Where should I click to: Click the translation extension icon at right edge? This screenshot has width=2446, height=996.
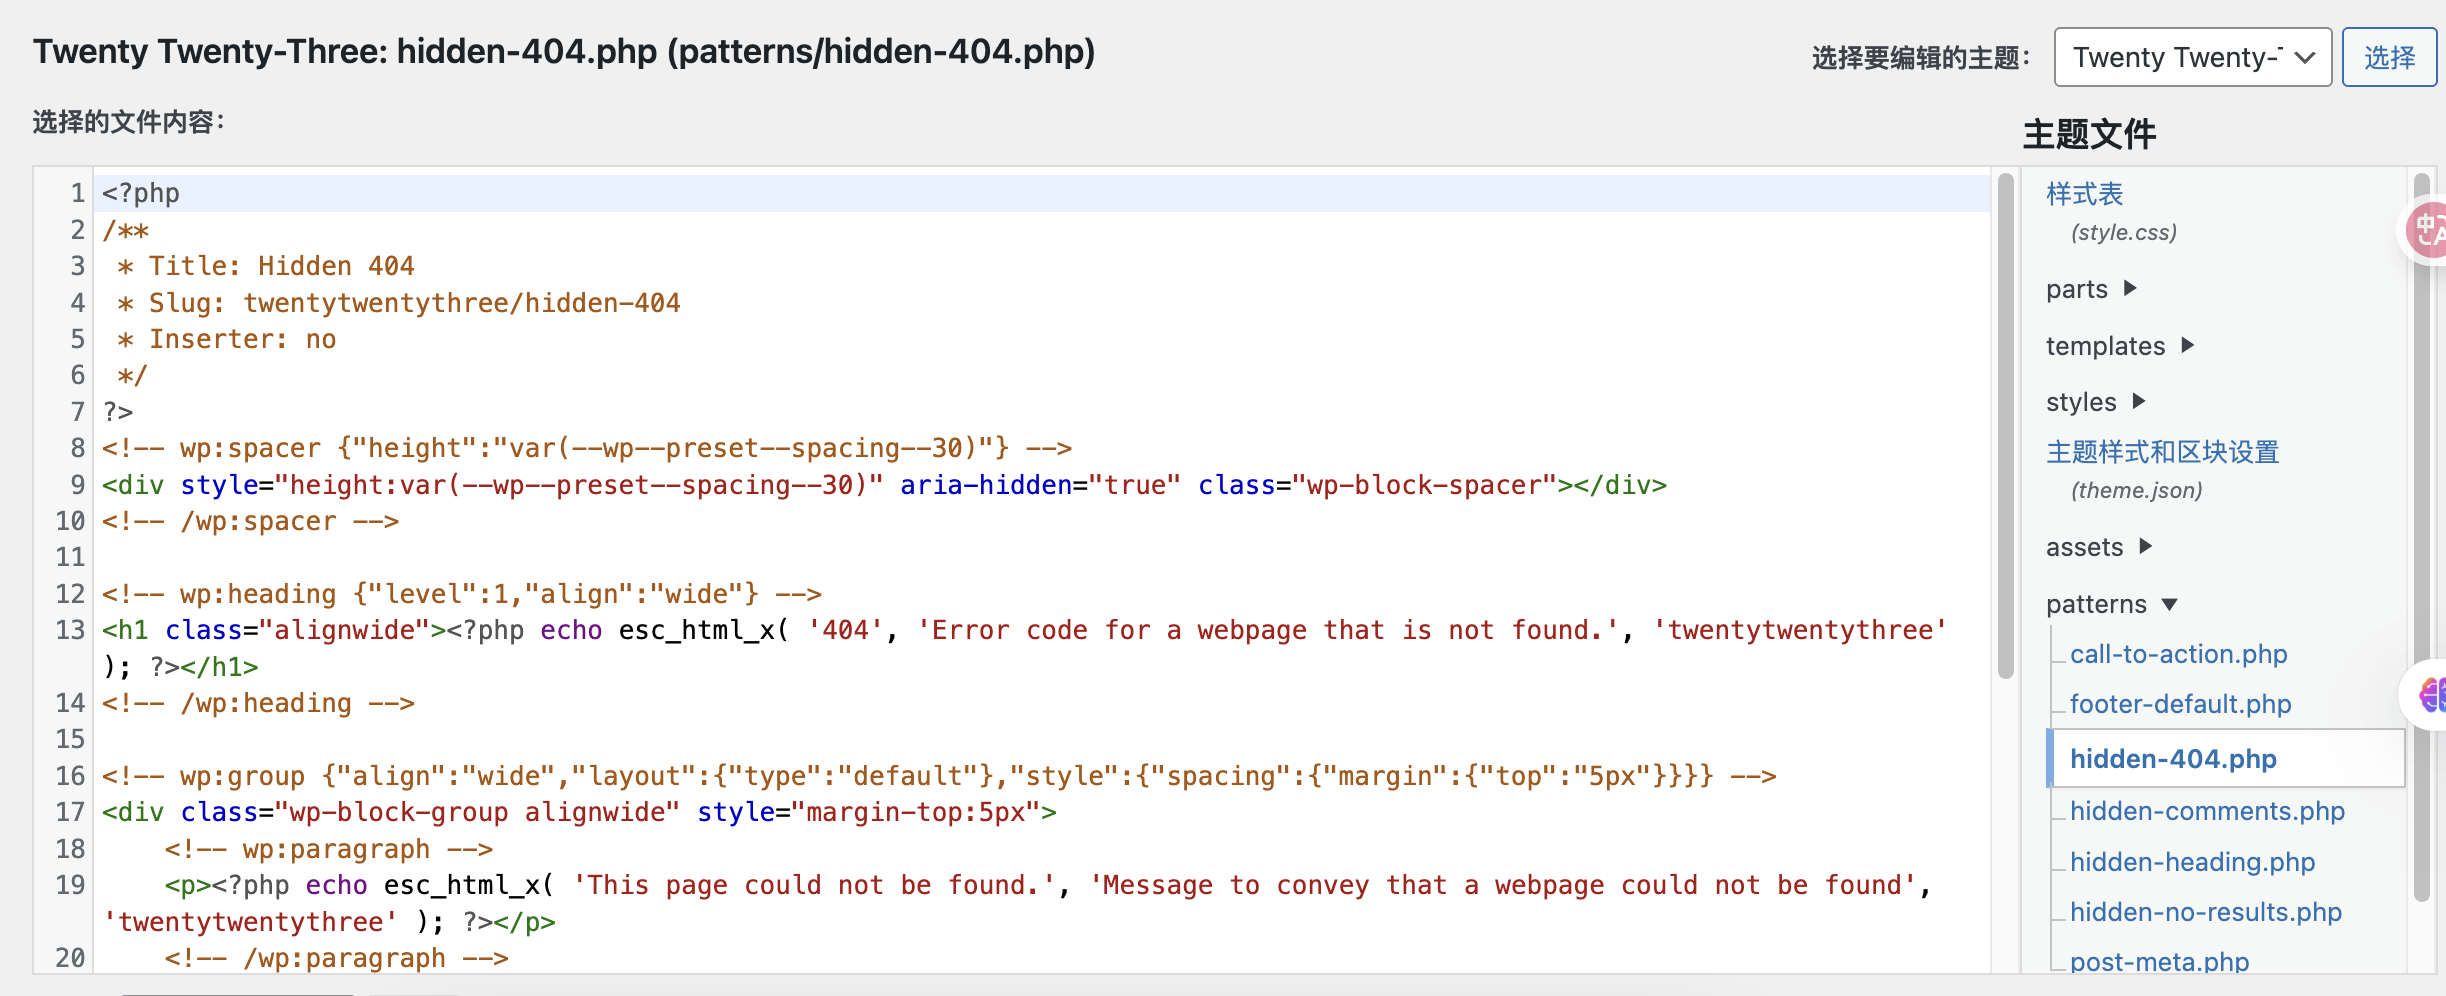click(x=2428, y=230)
